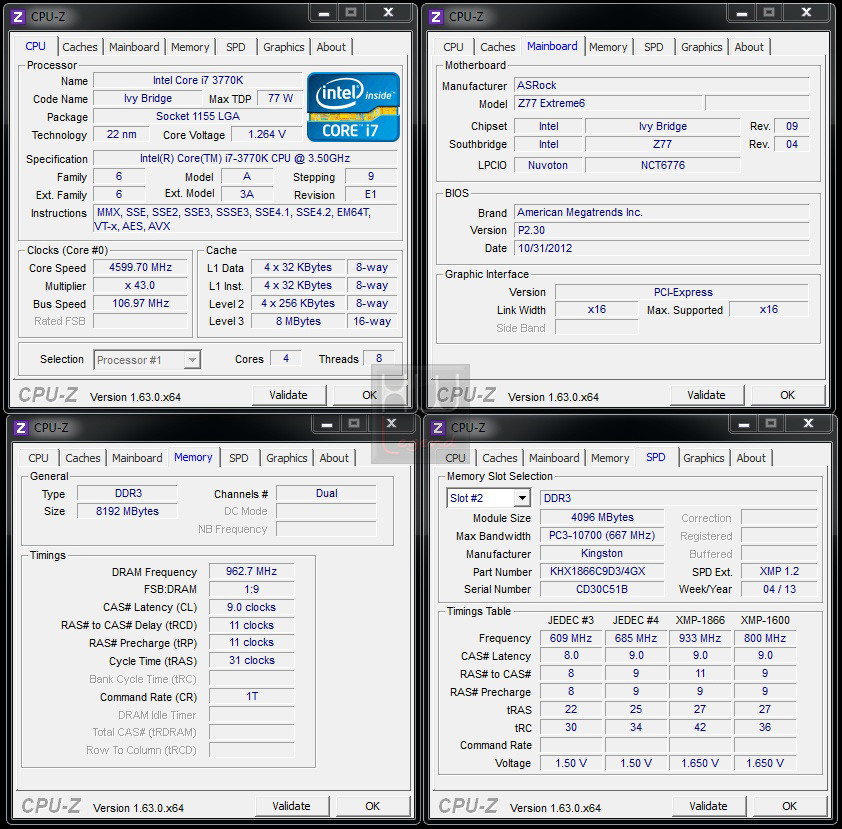Click the XMP-1600 frequency 800 MHz
Screen dimensions: 842x829
point(765,638)
